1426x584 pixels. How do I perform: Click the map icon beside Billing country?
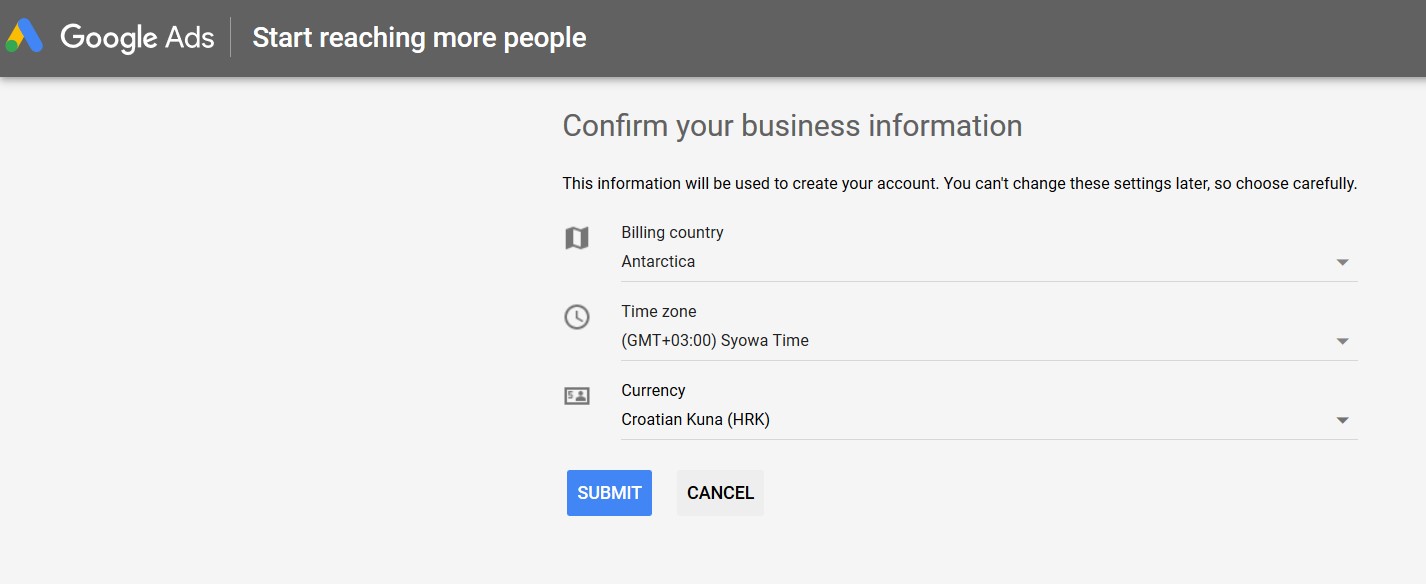point(577,238)
